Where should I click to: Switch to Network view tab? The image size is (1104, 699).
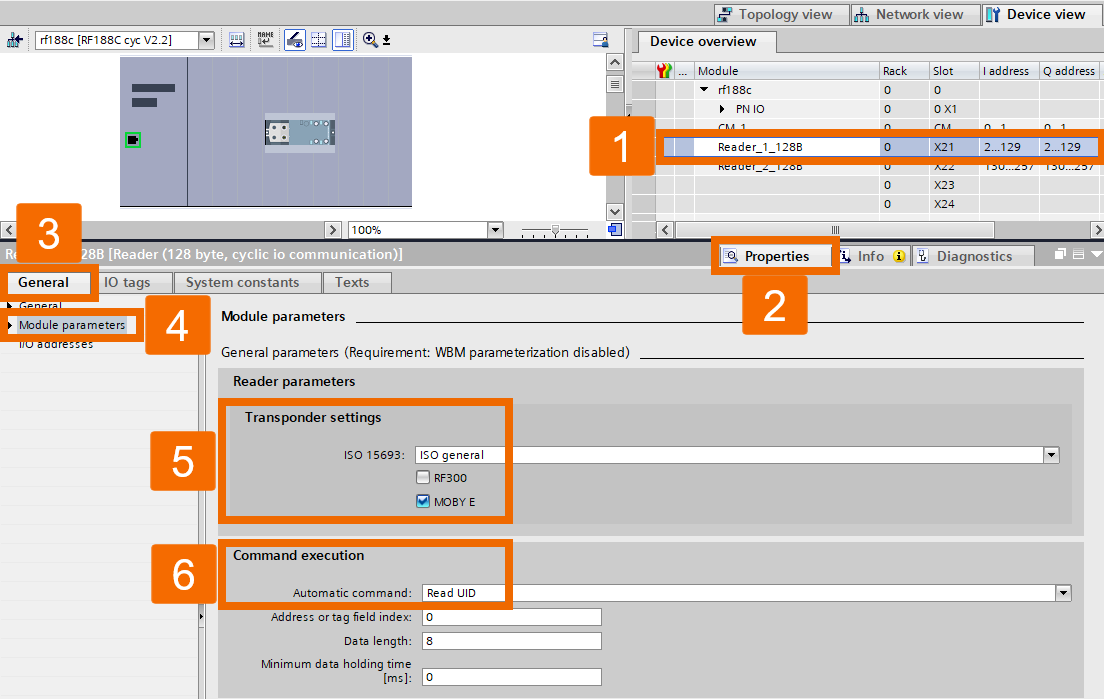(916, 15)
